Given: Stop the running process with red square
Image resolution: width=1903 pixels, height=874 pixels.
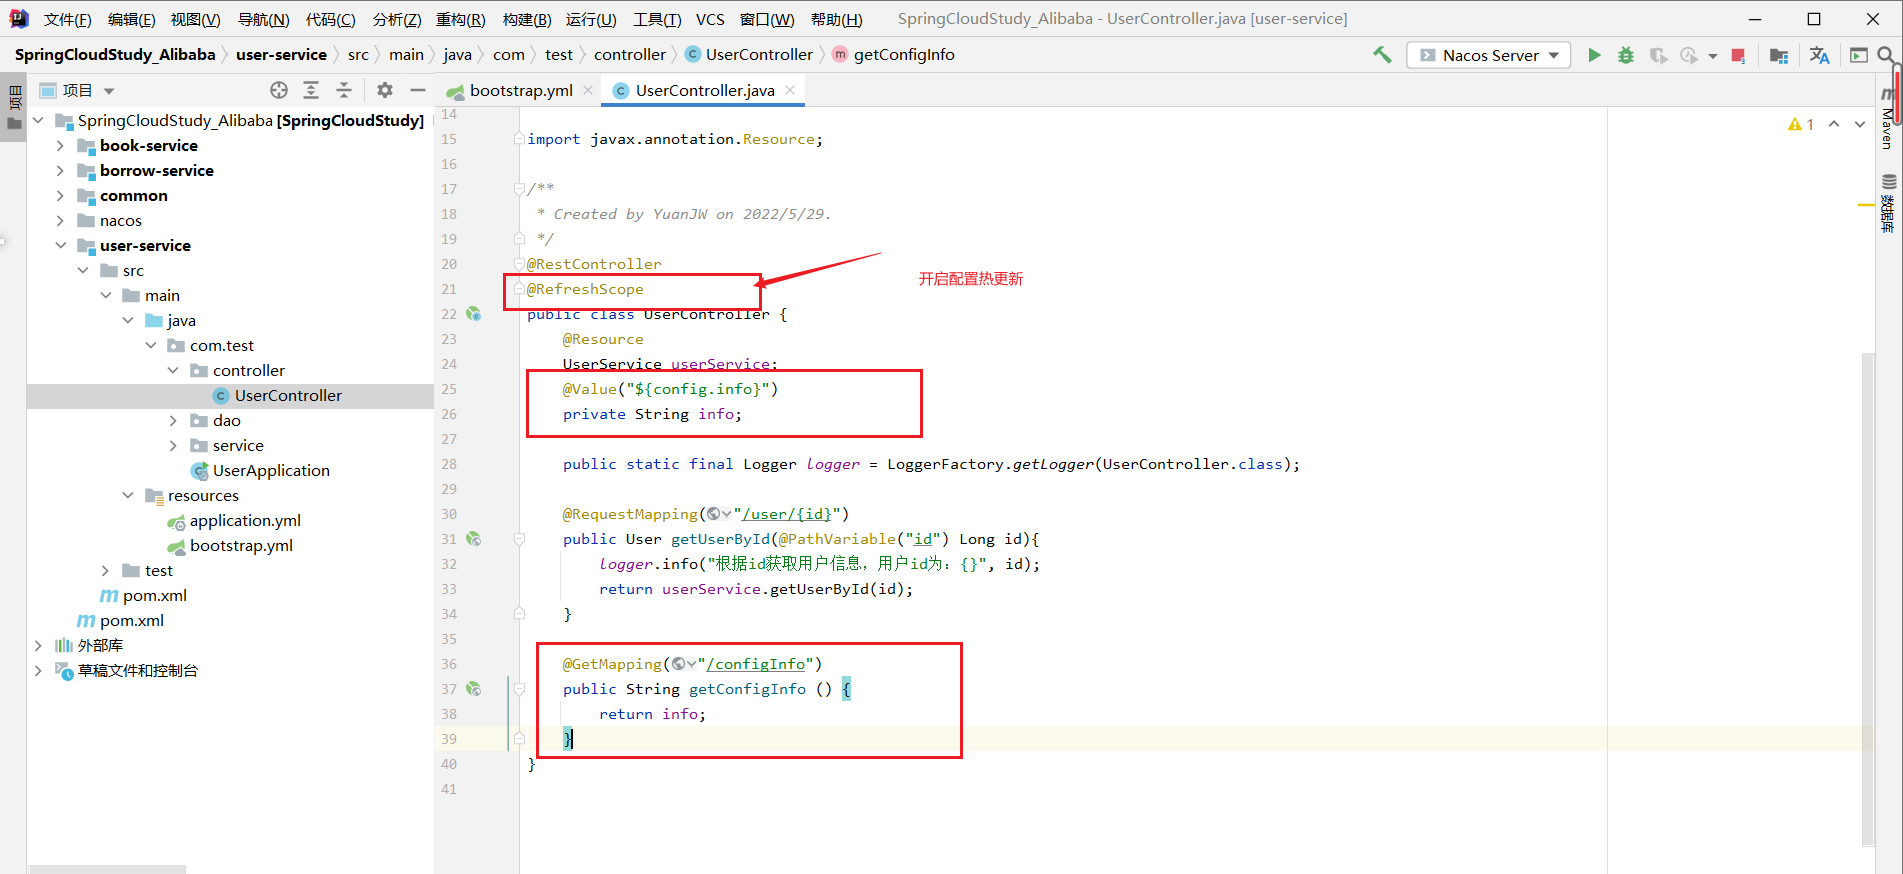Looking at the screenshot, I should point(1738,55).
